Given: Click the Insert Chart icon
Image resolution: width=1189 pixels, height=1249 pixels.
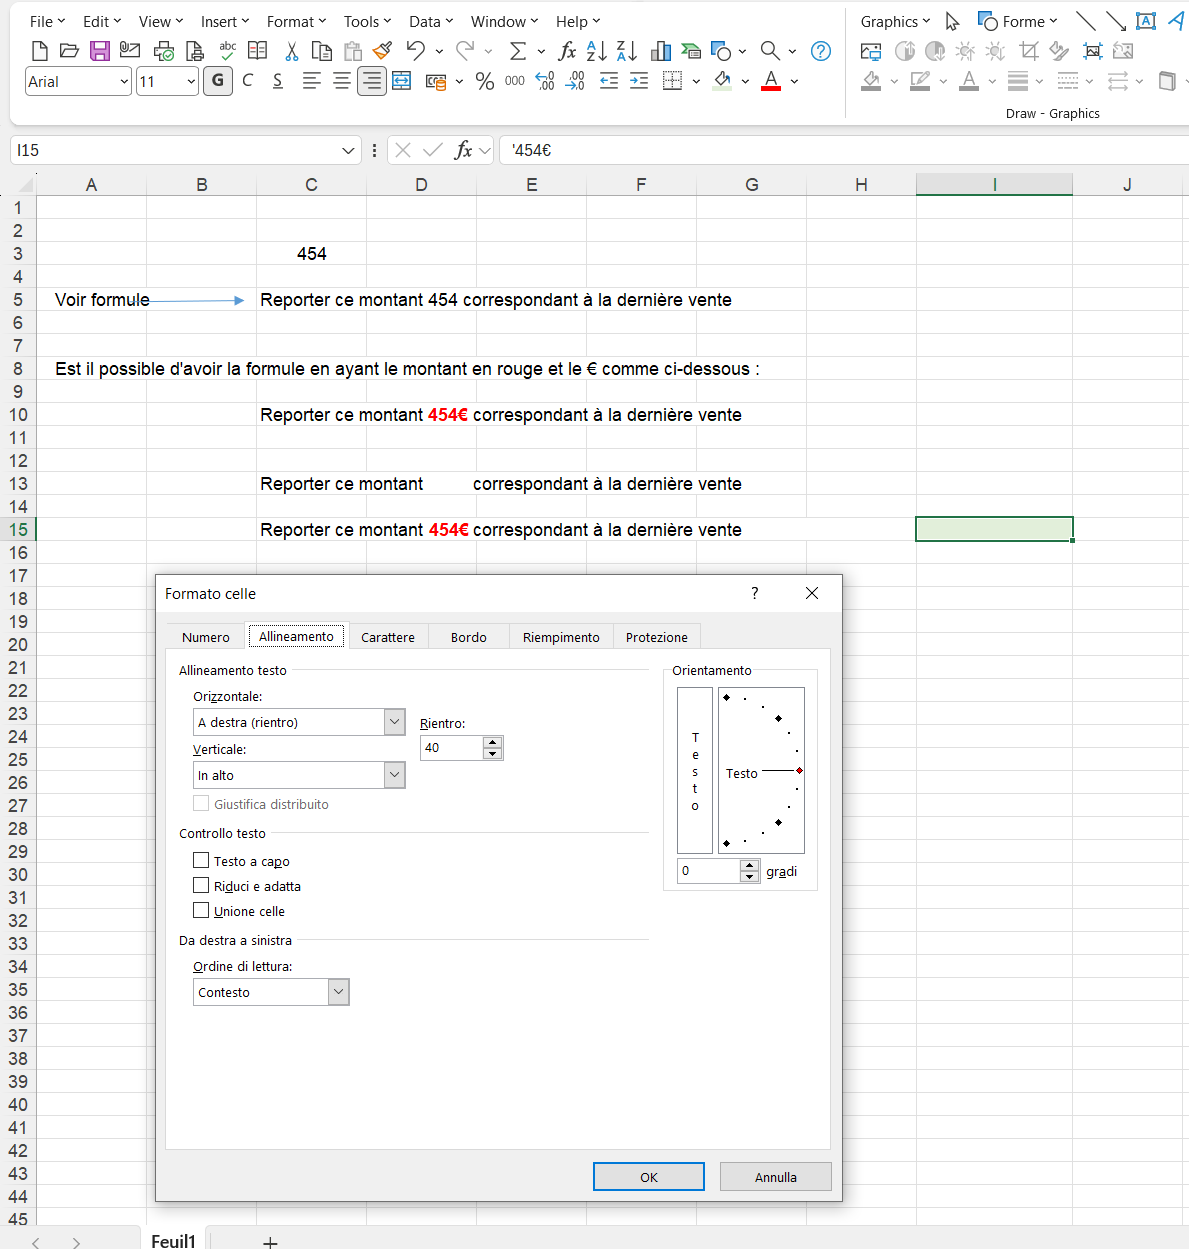Looking at the screenshot, I should click(661, 51).
